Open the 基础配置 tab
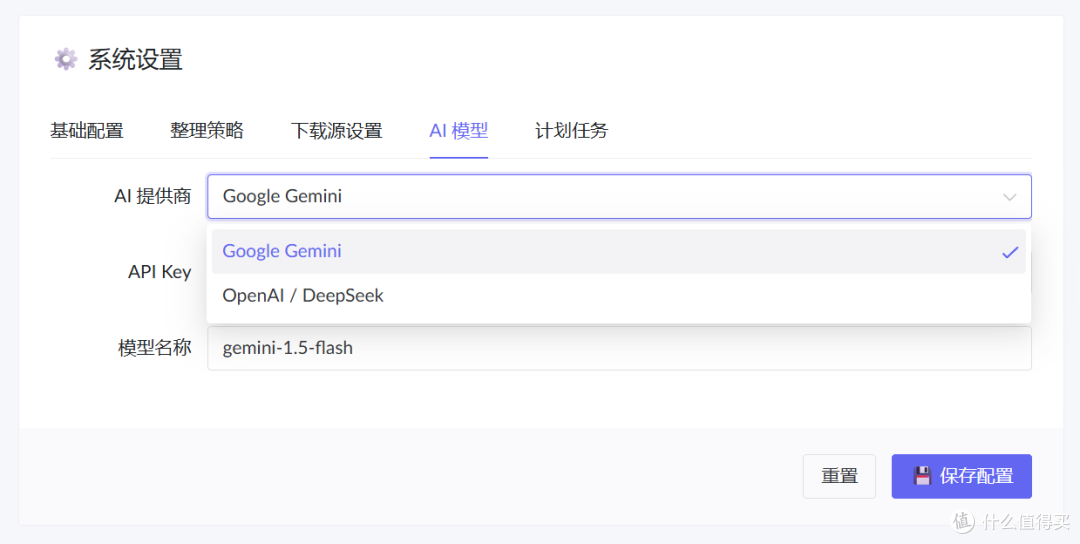The image size is (1080, 544). [x=87, y=131]
